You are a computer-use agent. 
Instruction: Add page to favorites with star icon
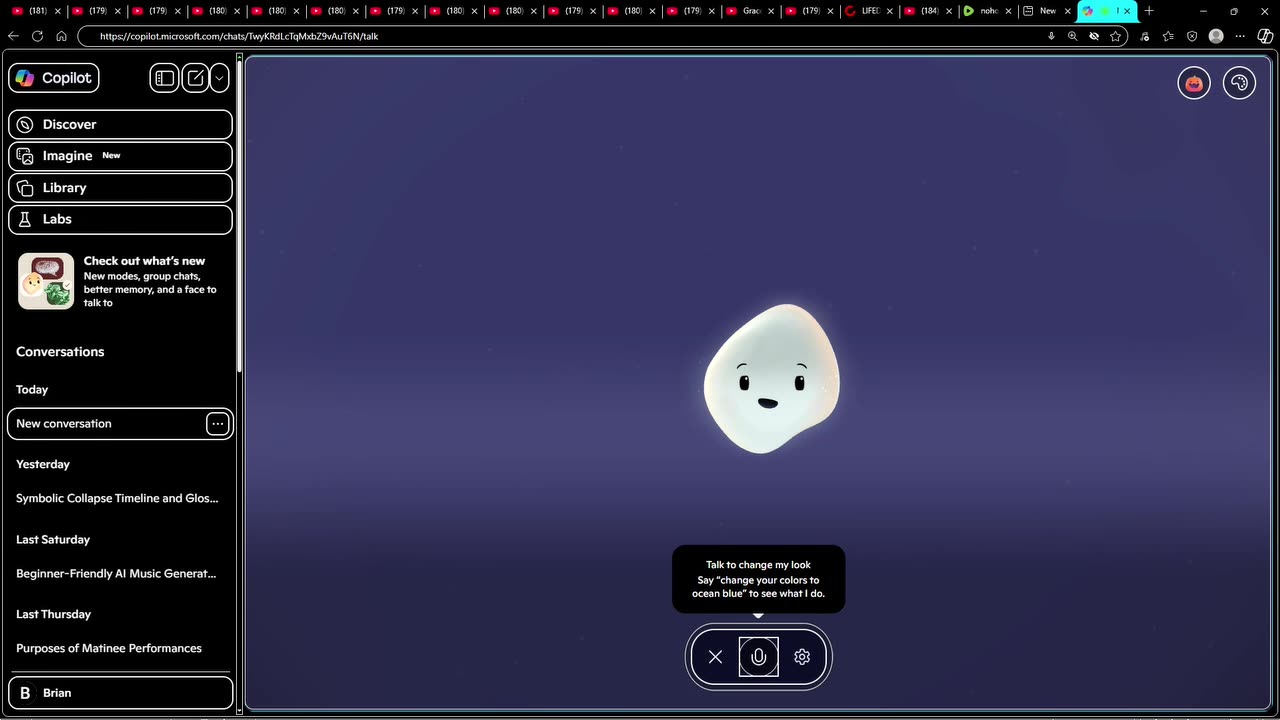click(1115, 36)
